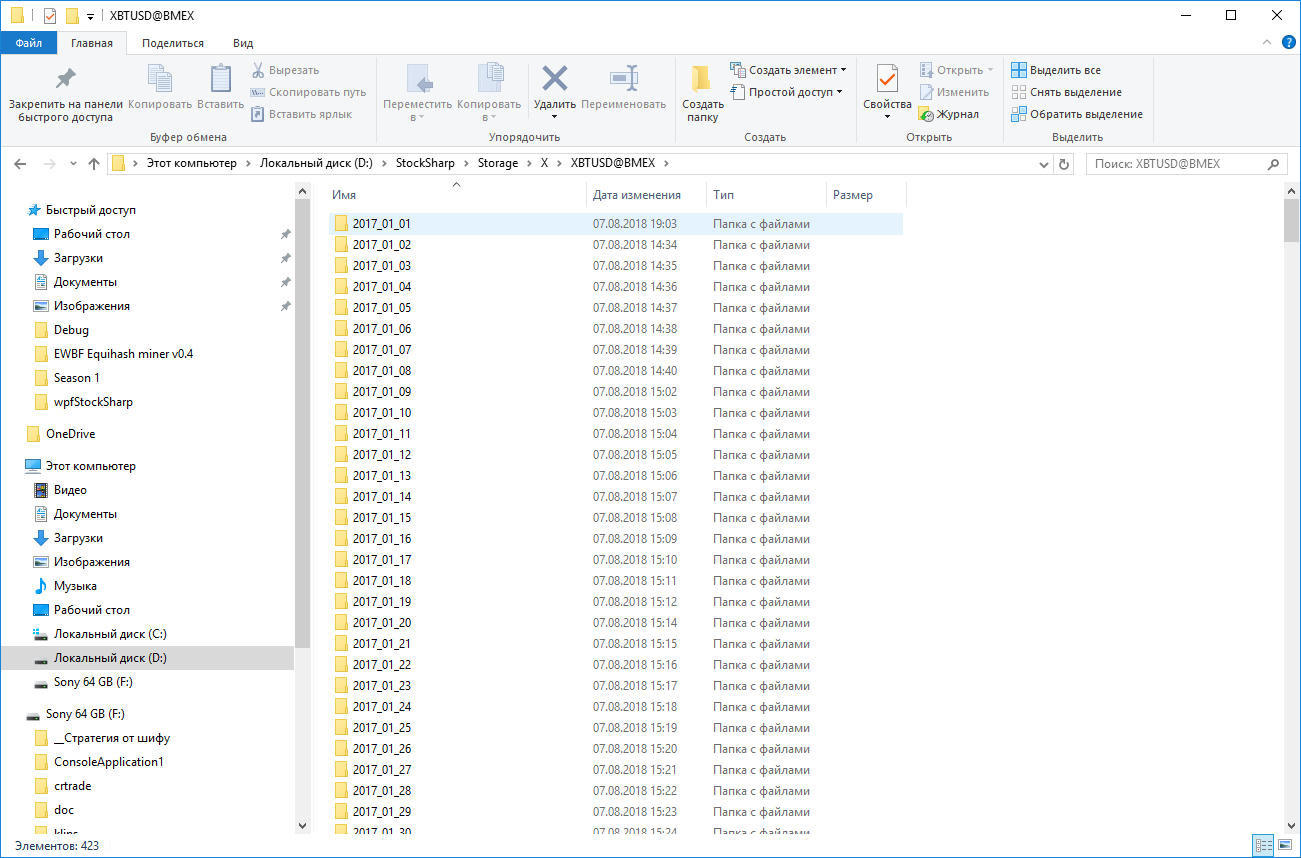The image size is (1301, 858).
Task: Open the Easy access (Простой доступ) dropdown
Action: tap(839, 92)
